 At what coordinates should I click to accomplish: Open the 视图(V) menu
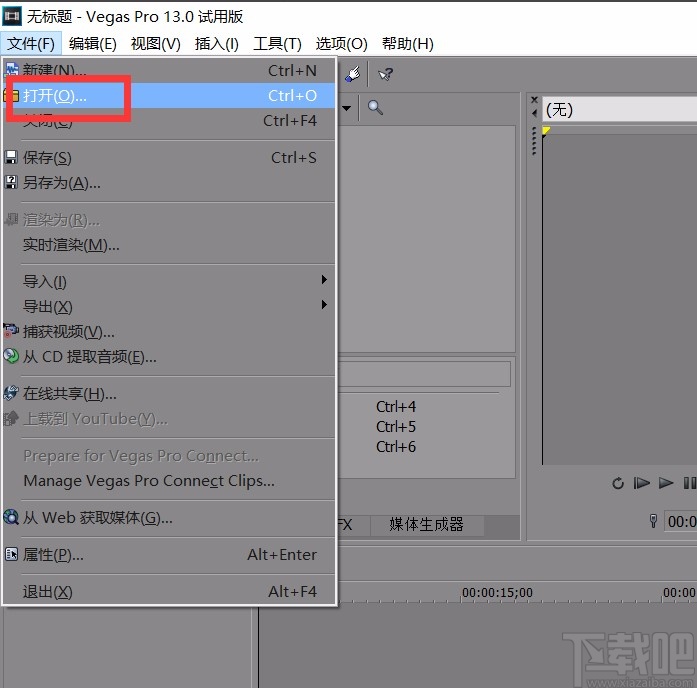(156, 44)
